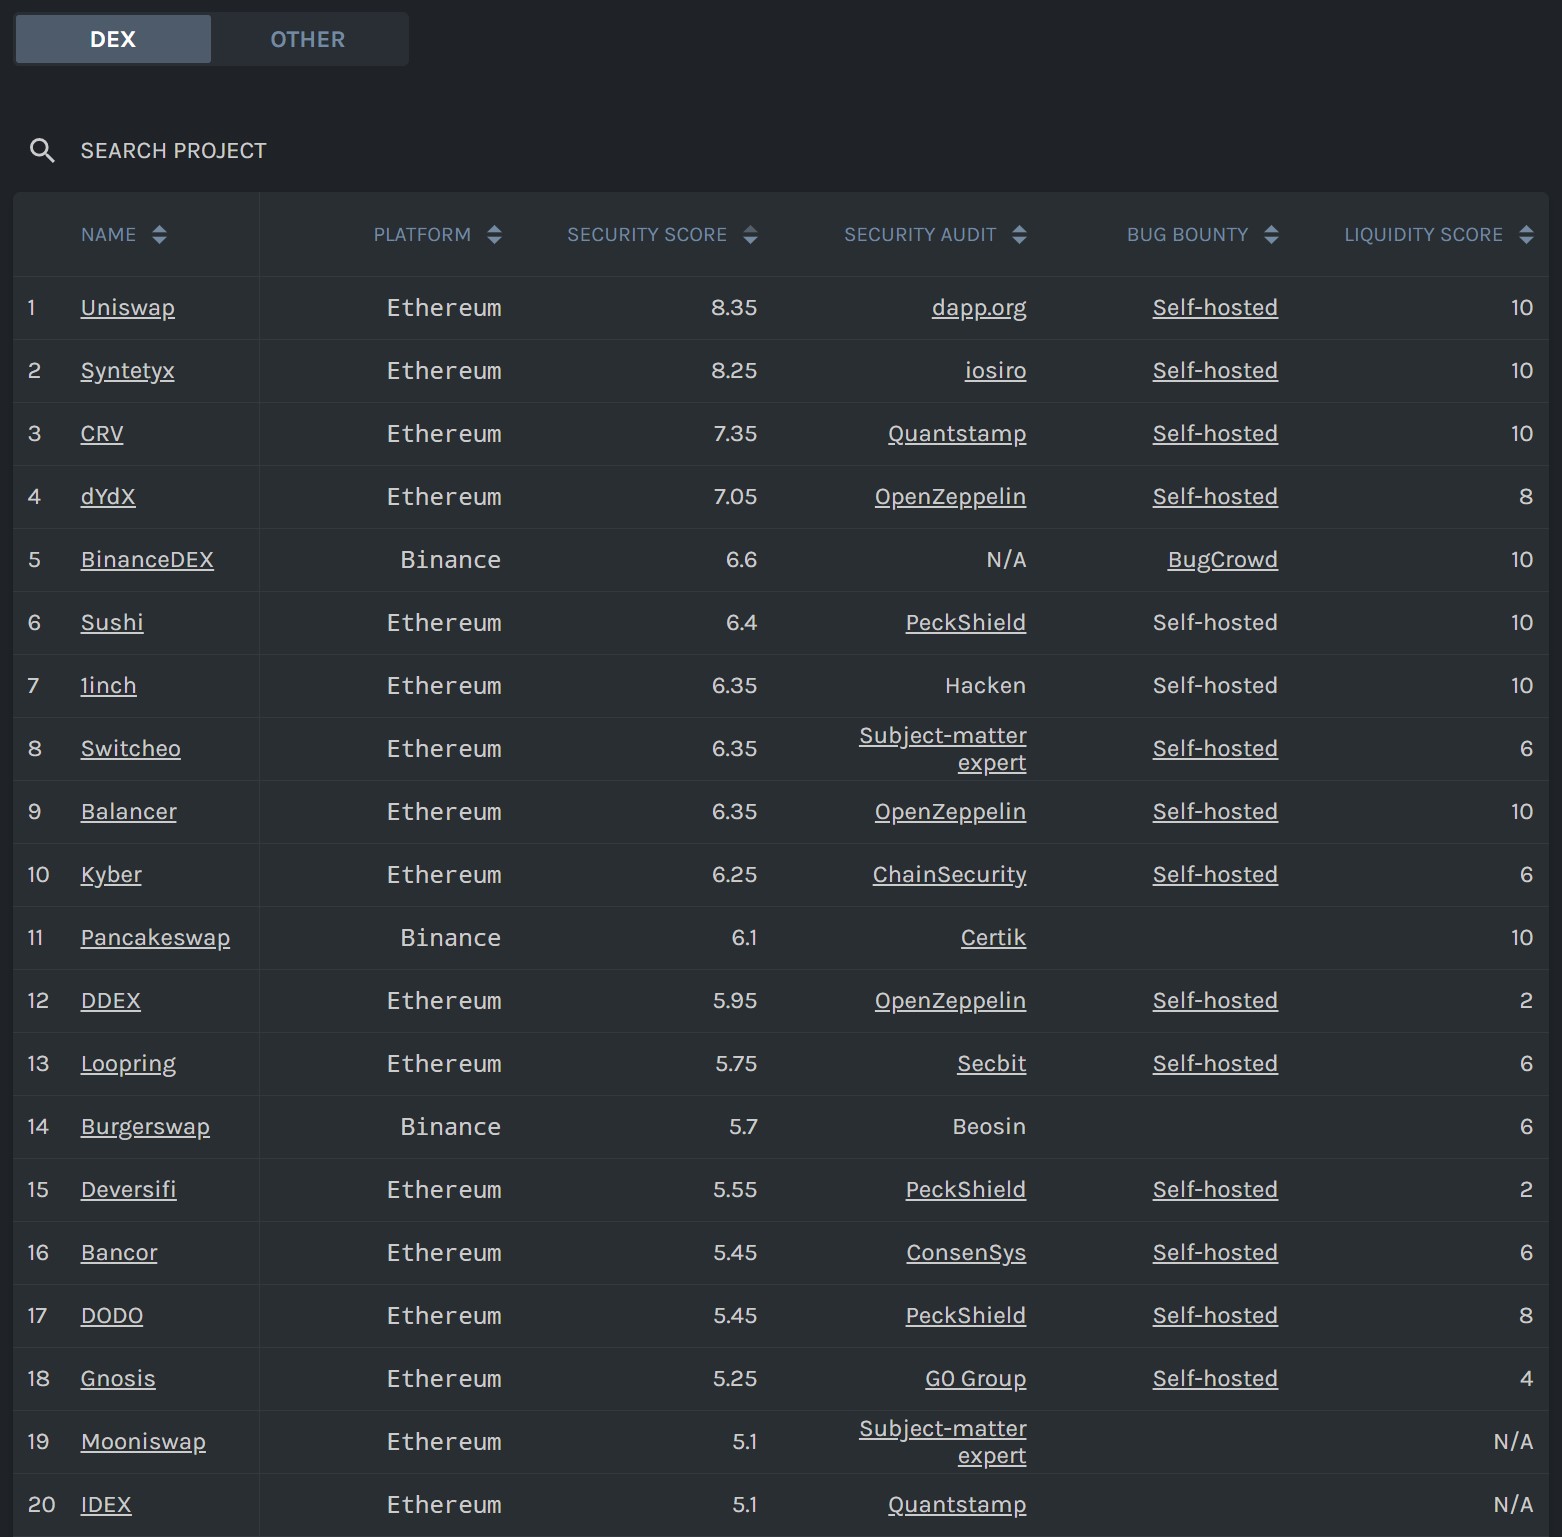
Task: Open the Gnosis project link
Action: pos(118,1379)
